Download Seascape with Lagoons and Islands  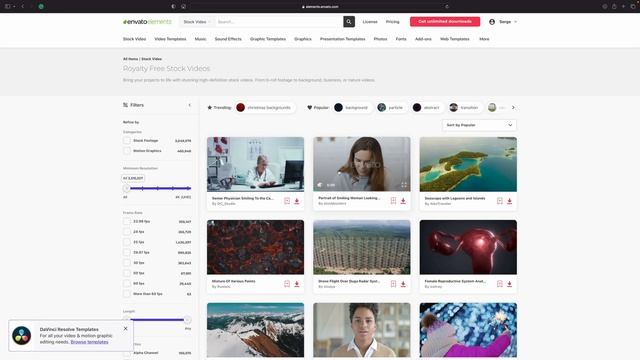pos(509,201)
